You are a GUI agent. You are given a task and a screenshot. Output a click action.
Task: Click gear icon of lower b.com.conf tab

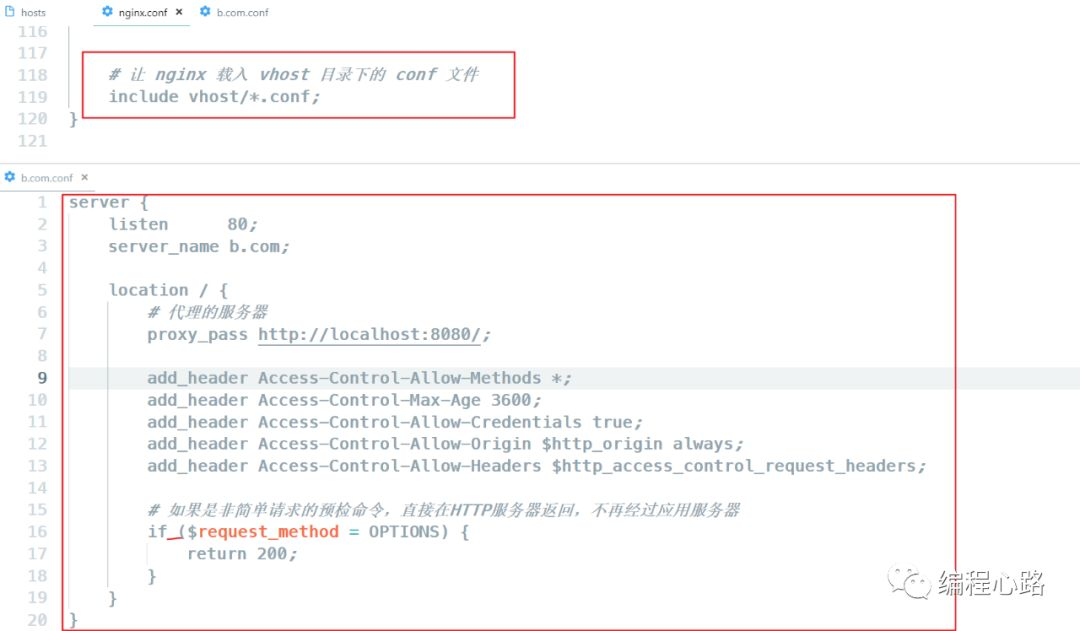click(10, 177)
